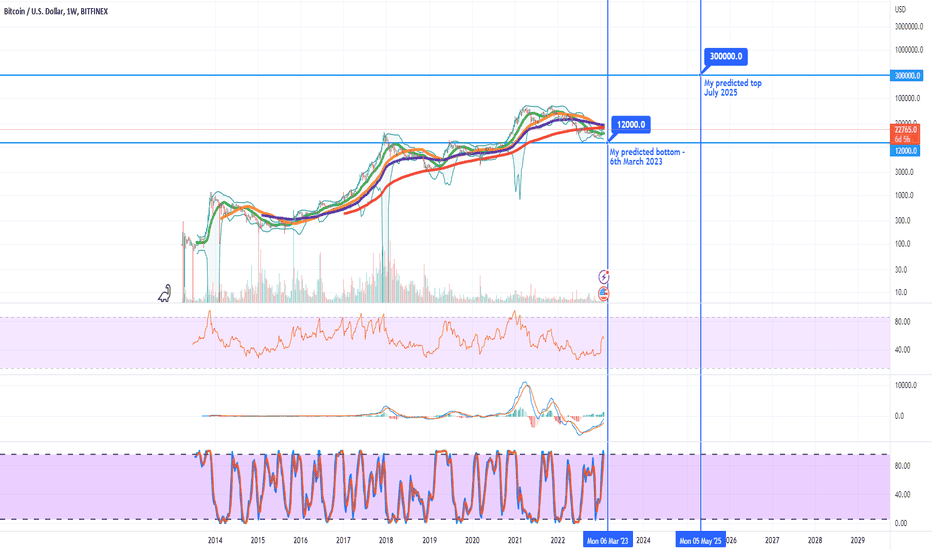
Task: Click the 100000.0 price axis label
Action: 907,98
